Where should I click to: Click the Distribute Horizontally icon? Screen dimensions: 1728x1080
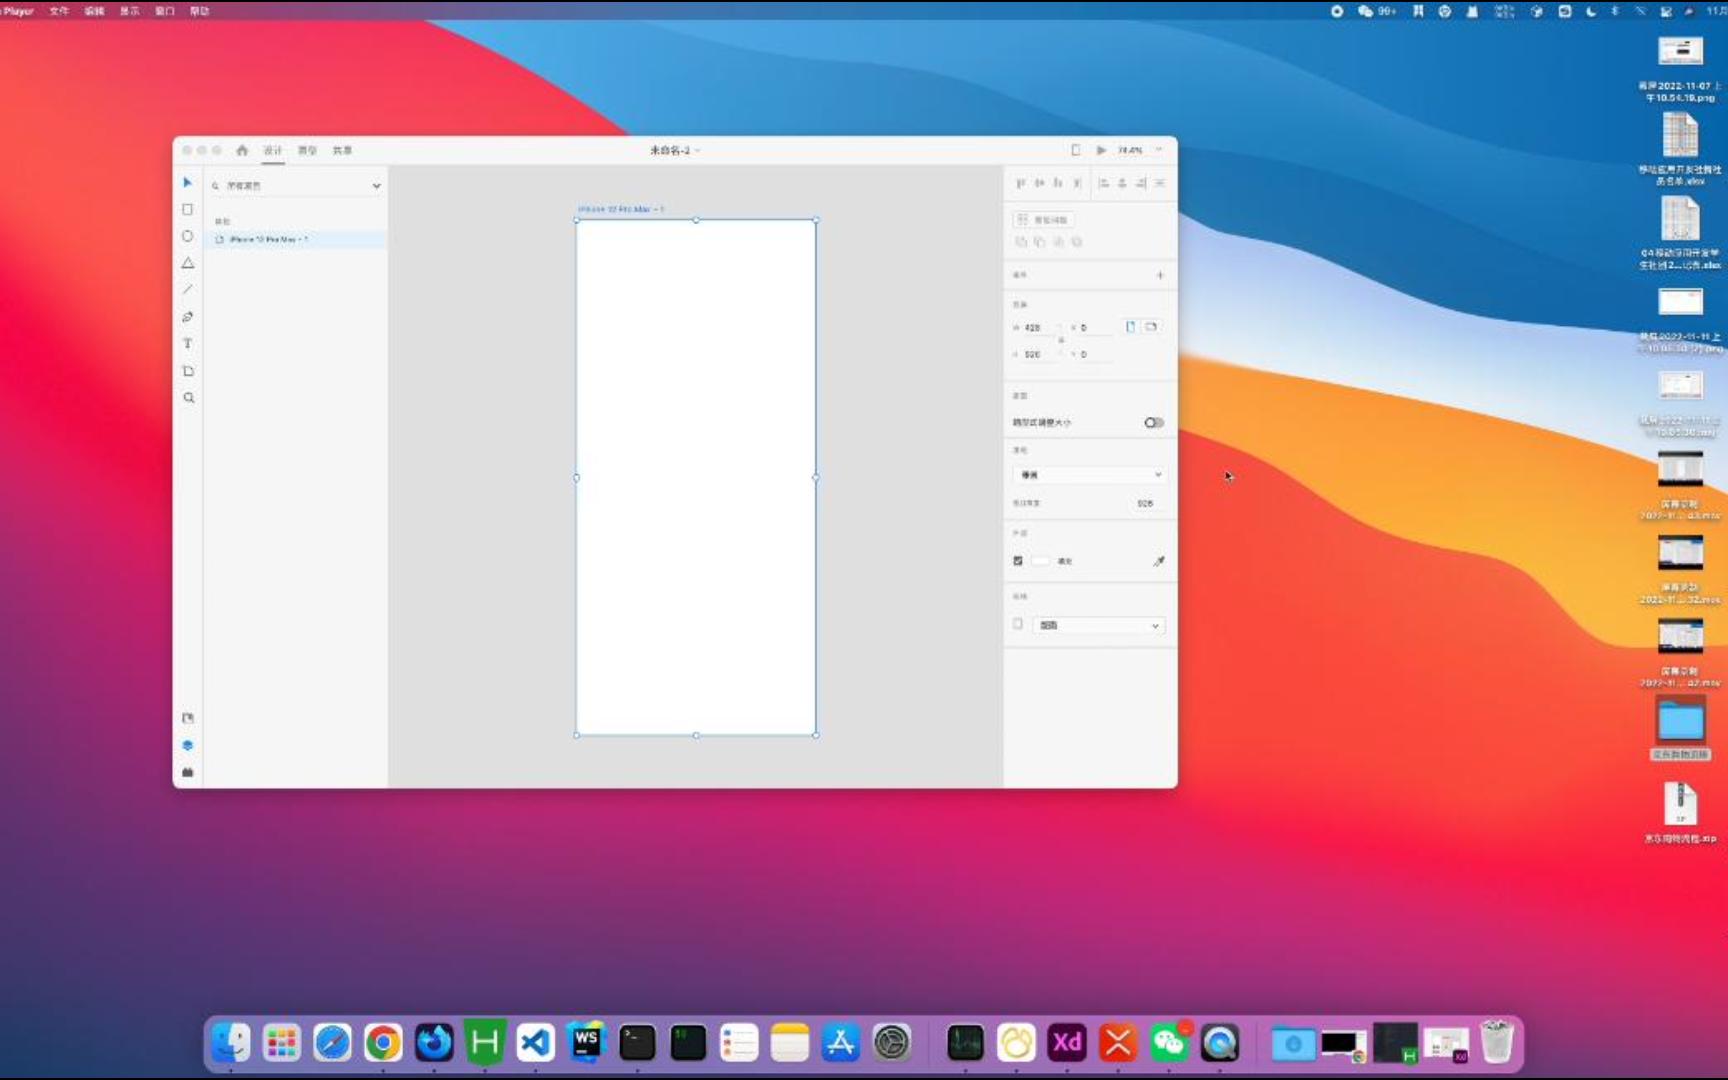click(x=1160, y=183)
